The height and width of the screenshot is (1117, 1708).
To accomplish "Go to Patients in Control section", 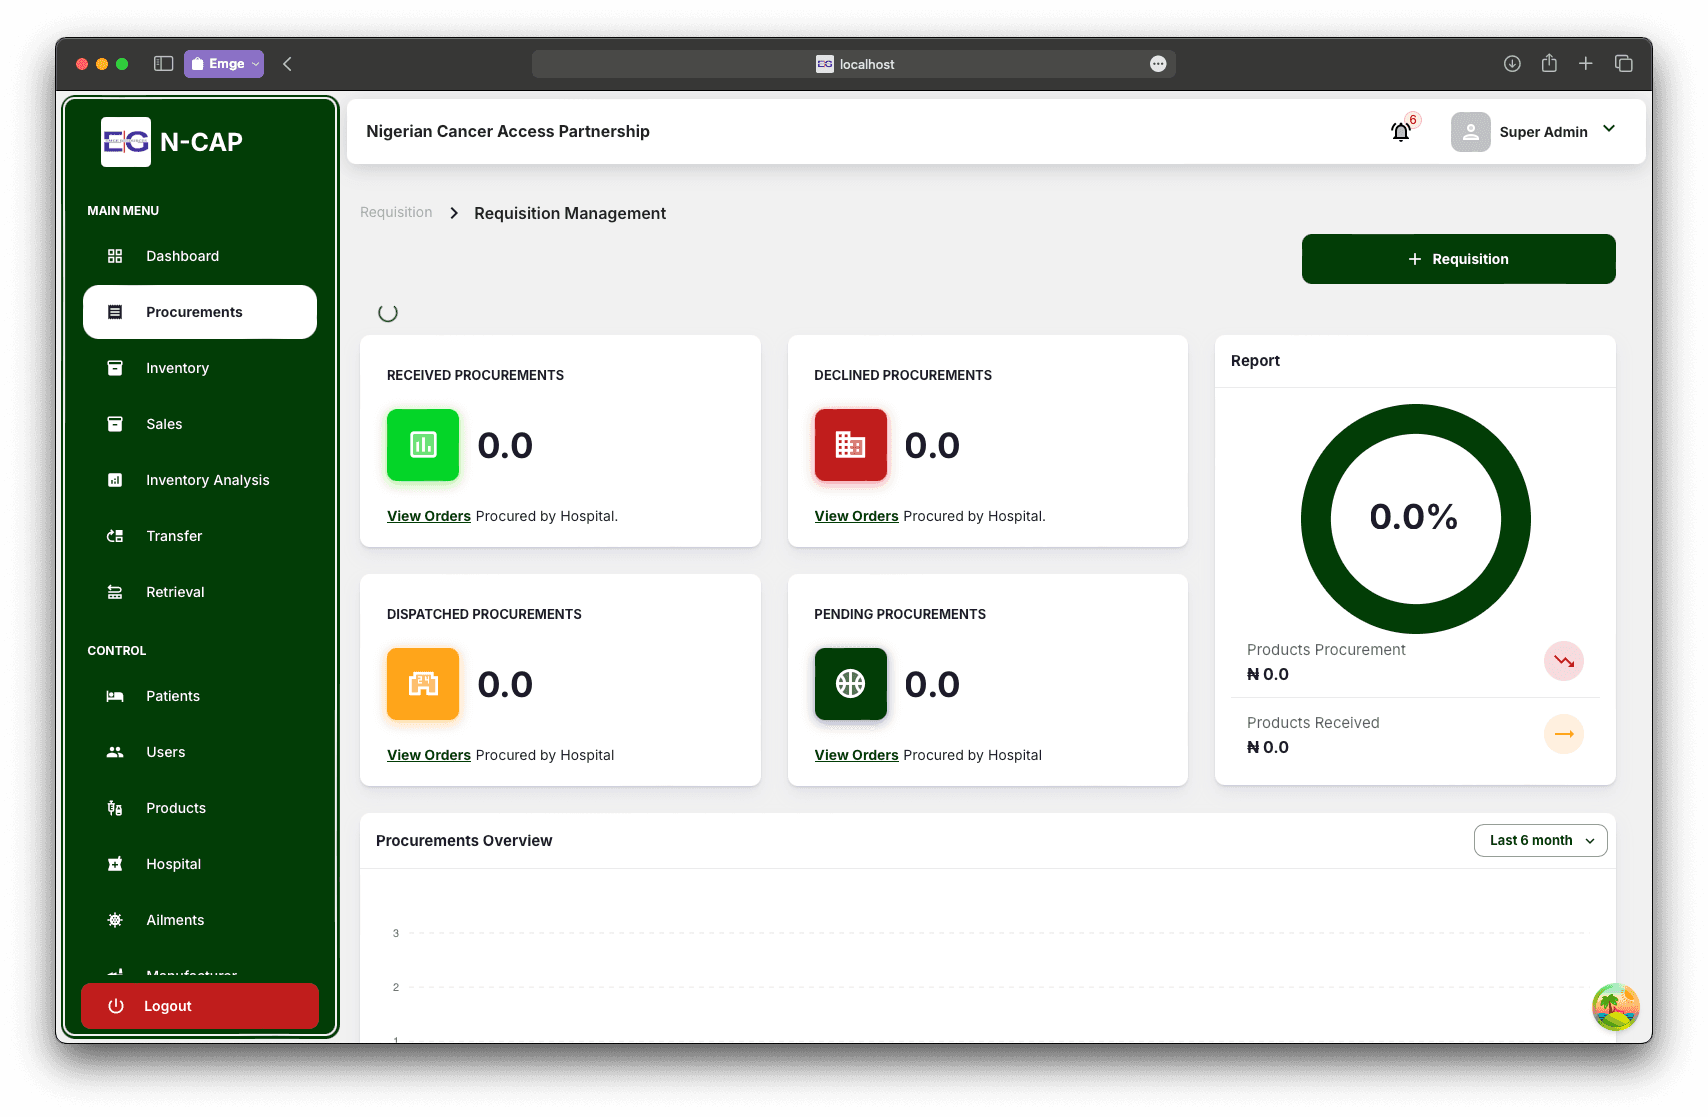I will point(172,696).
